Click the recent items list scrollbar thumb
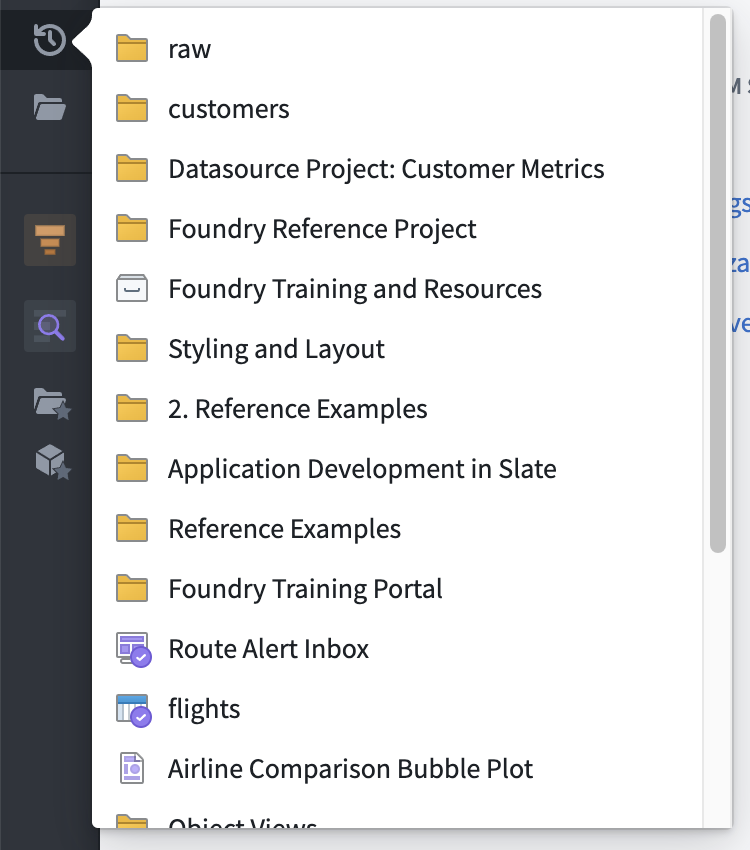750x850 pixels. pyautogui.click(x=718, y=284)
